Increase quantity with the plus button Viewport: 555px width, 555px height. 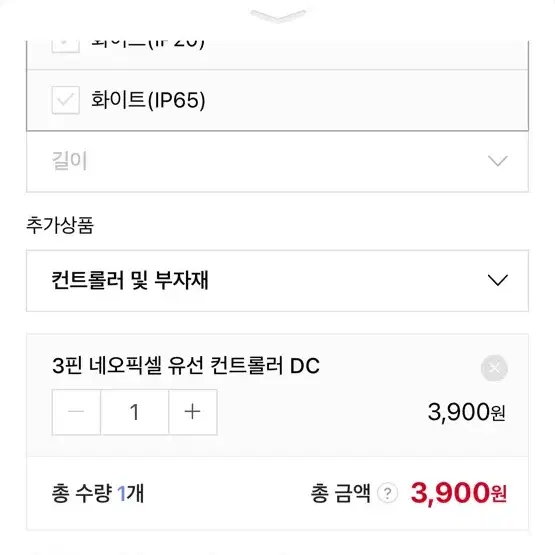193,412
